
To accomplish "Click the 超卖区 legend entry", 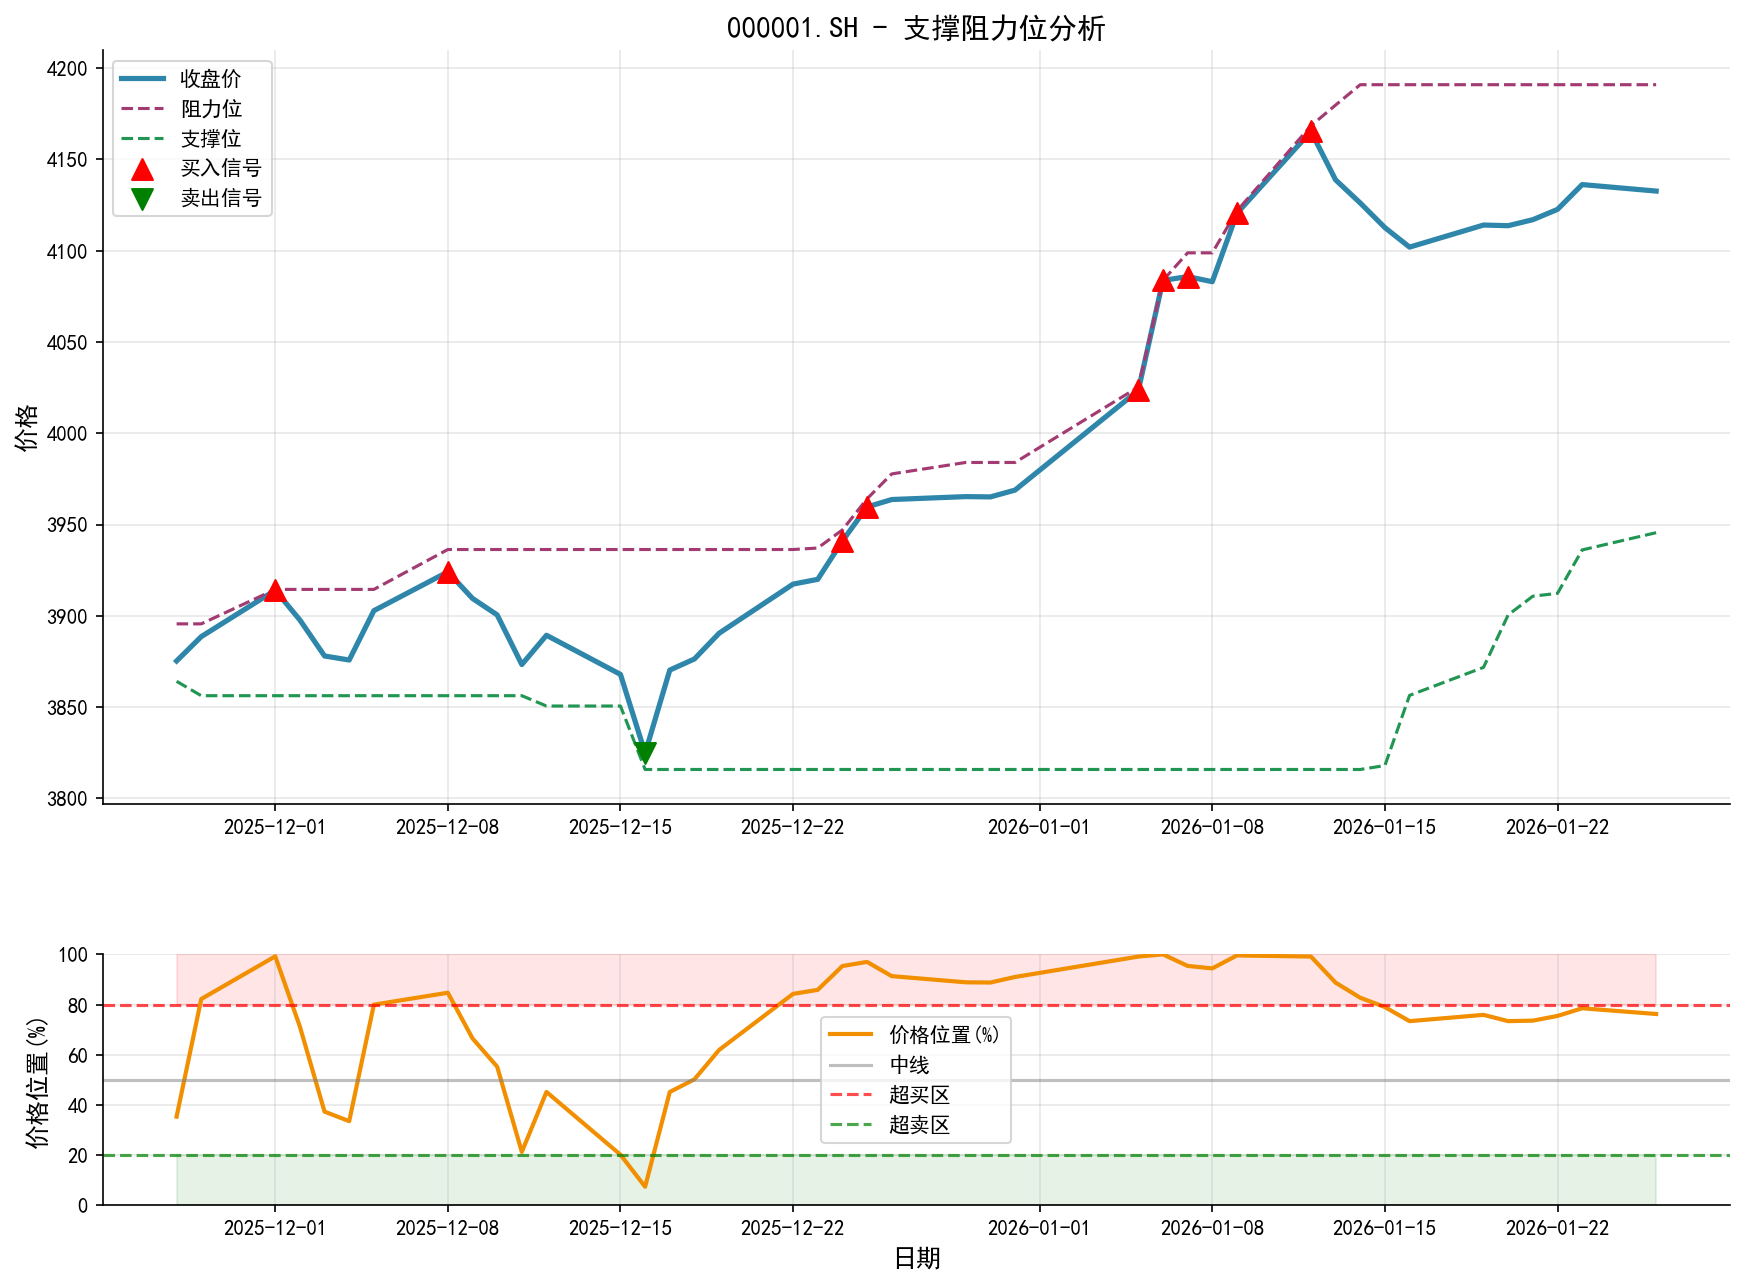I will [x=919, y=1125].
